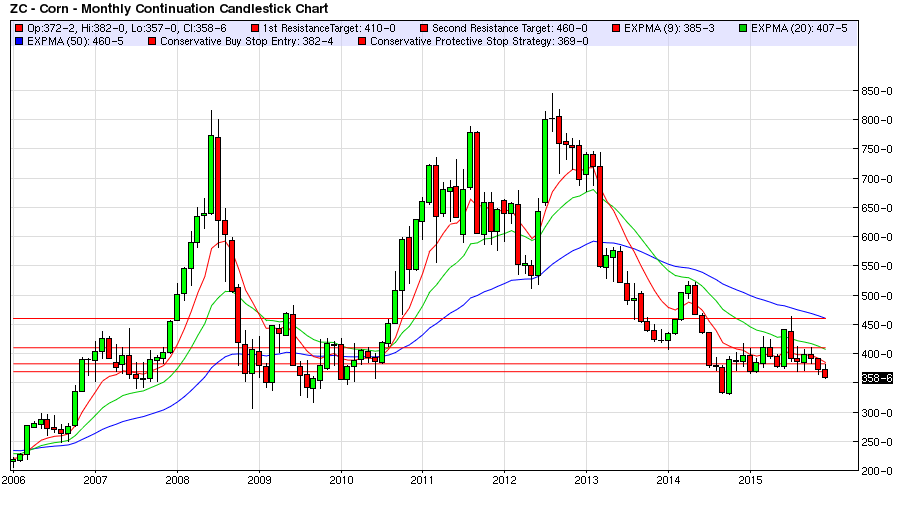900x511 pixels.
Task: Click red swatch for Conservative Buy Stop Entry
Action: (x=152, y=41)
